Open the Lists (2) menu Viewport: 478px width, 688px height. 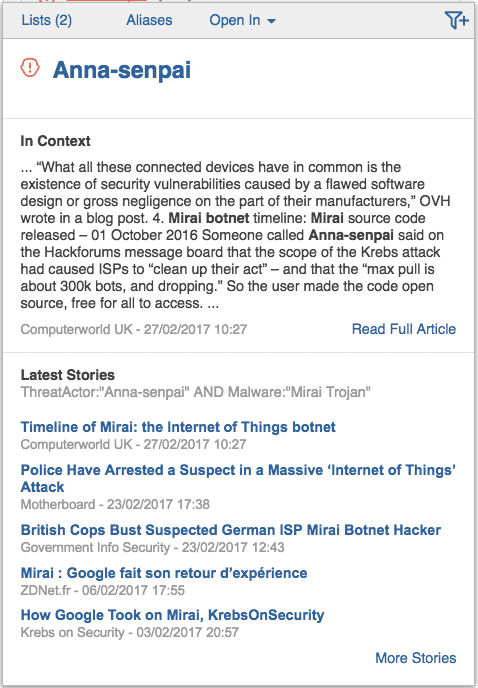47,20
